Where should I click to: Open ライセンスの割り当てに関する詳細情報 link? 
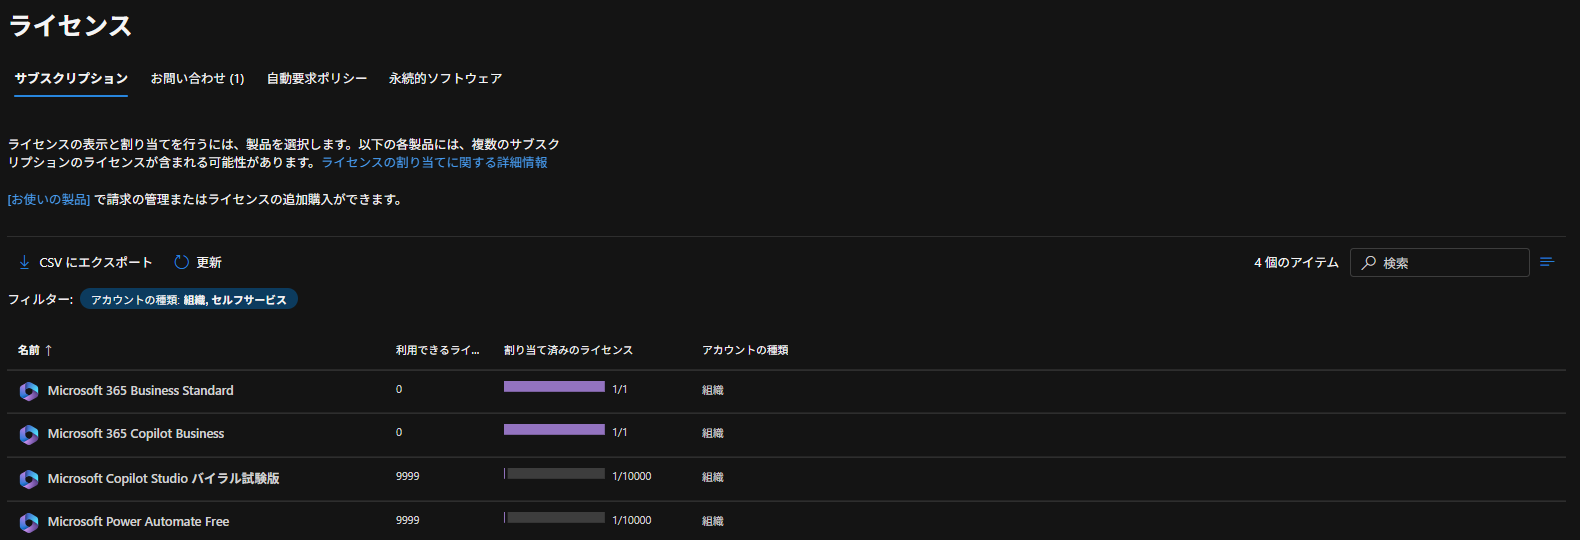tap(434, 162)
